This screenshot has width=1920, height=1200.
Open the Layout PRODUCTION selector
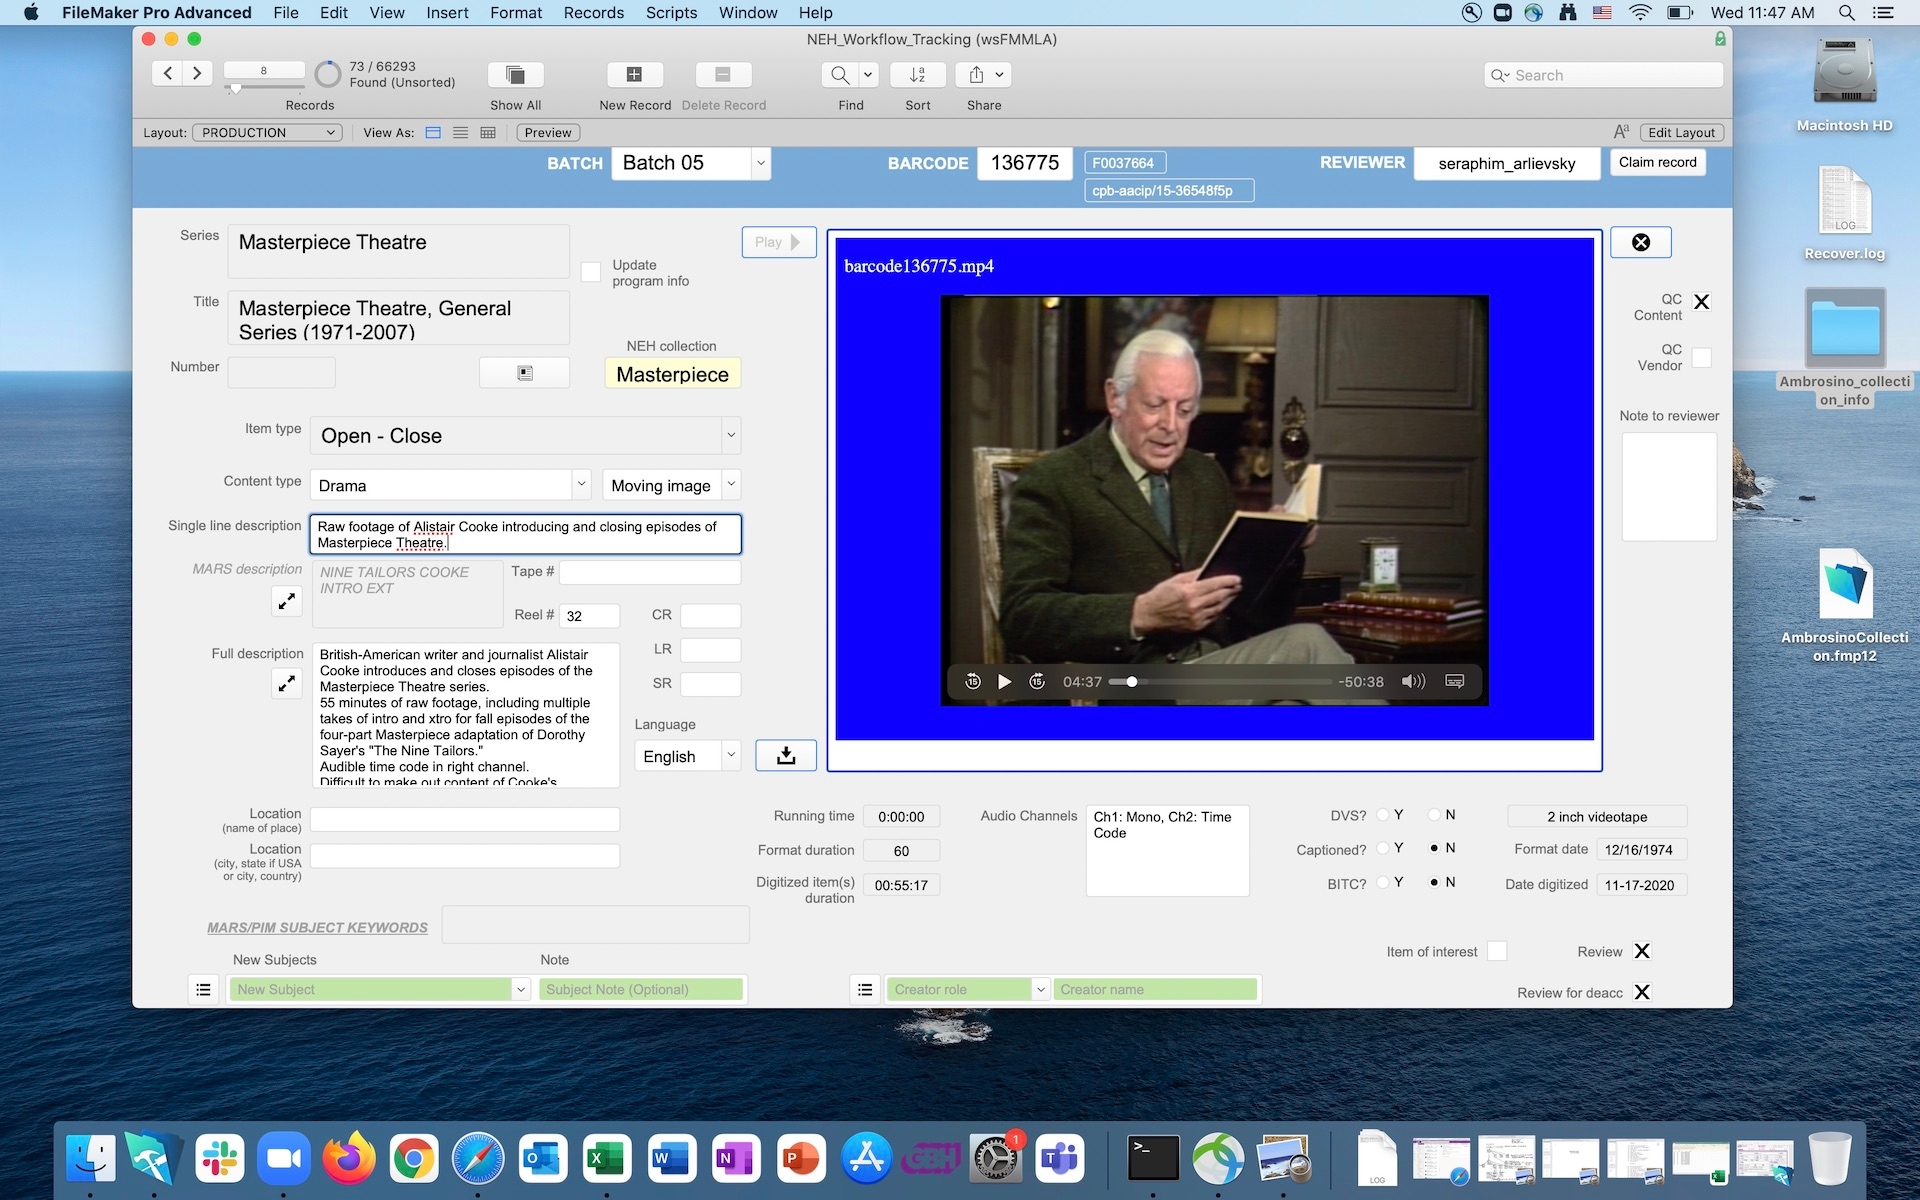click(267, 133)
